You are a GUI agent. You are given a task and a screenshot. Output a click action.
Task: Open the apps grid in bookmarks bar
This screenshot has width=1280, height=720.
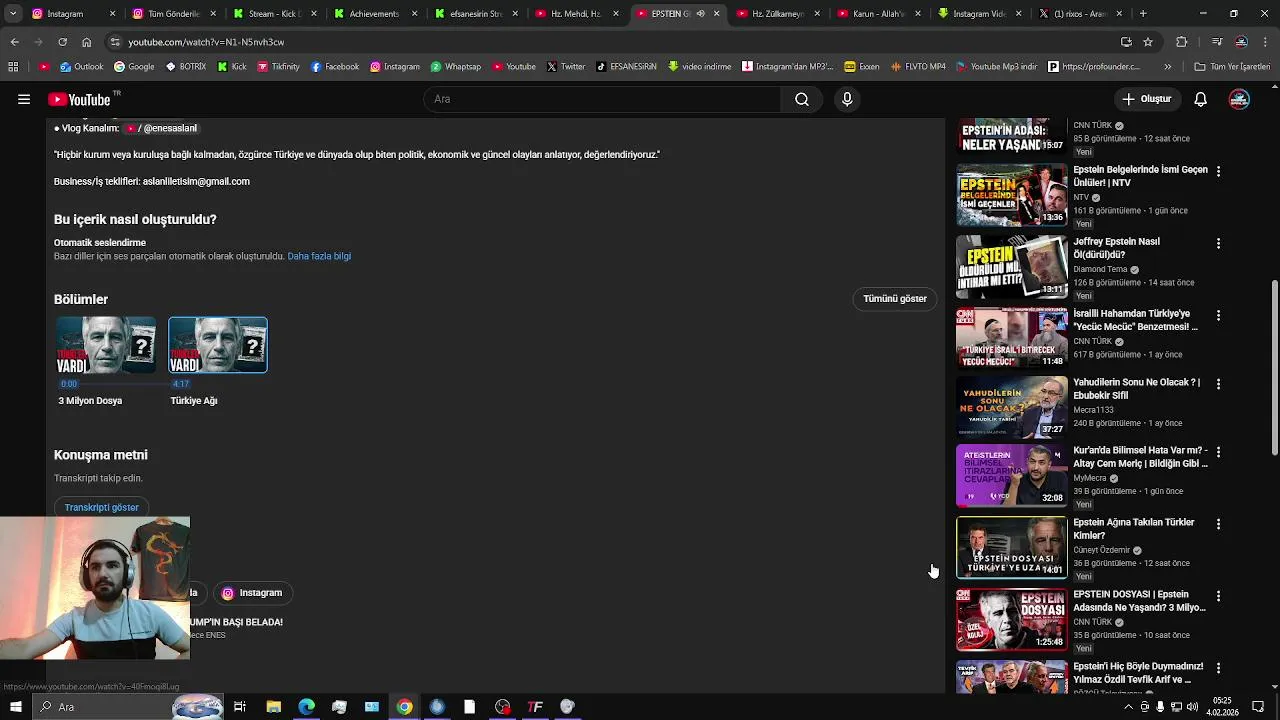(x=13, y=67)
